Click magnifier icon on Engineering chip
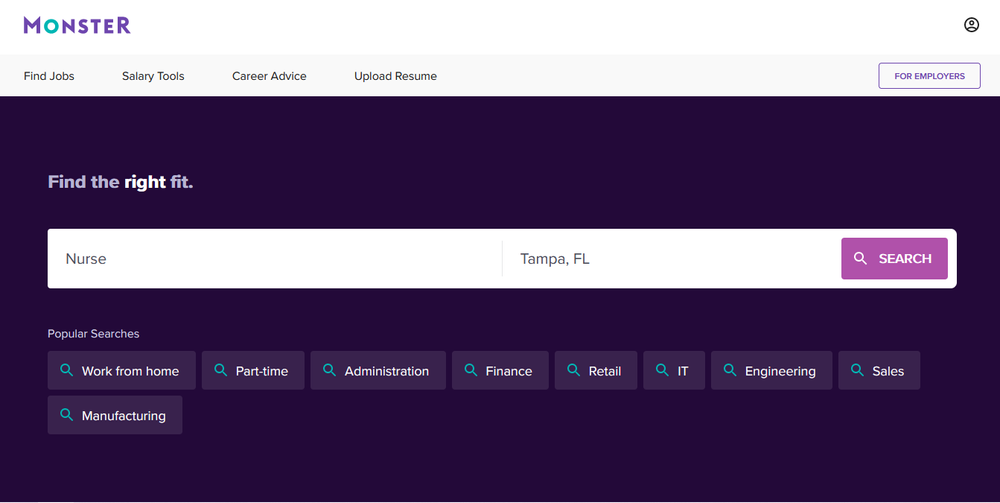1000x503 pixels. point(730,370)
